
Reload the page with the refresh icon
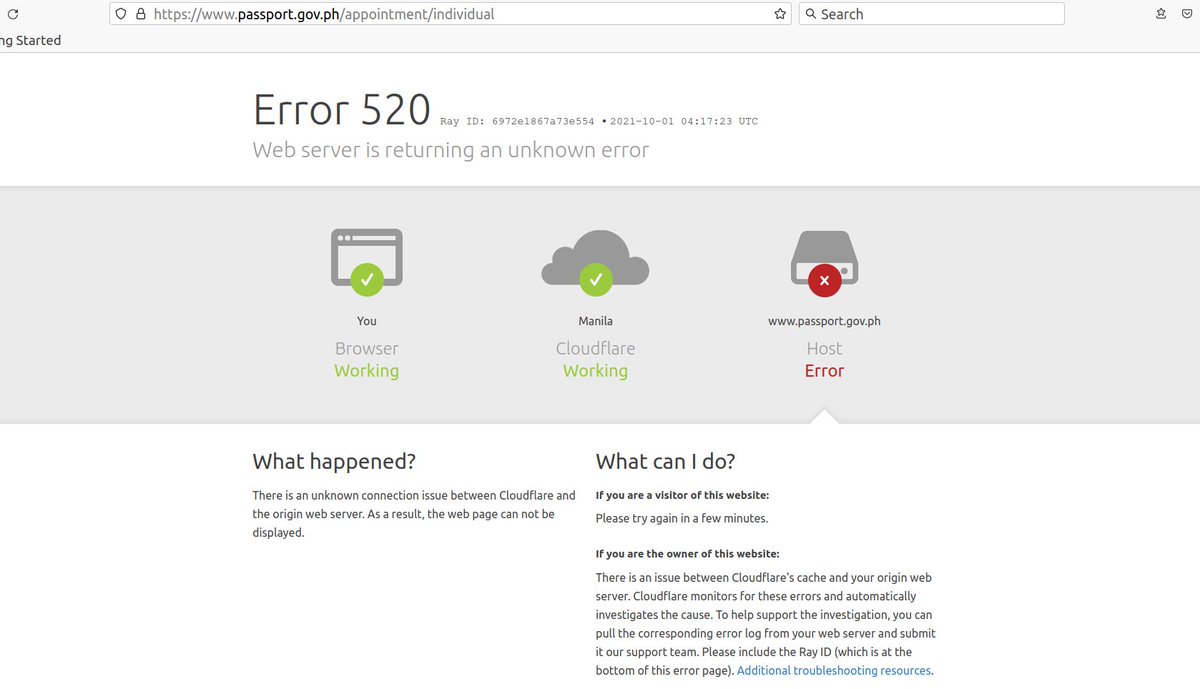[13, 14]
